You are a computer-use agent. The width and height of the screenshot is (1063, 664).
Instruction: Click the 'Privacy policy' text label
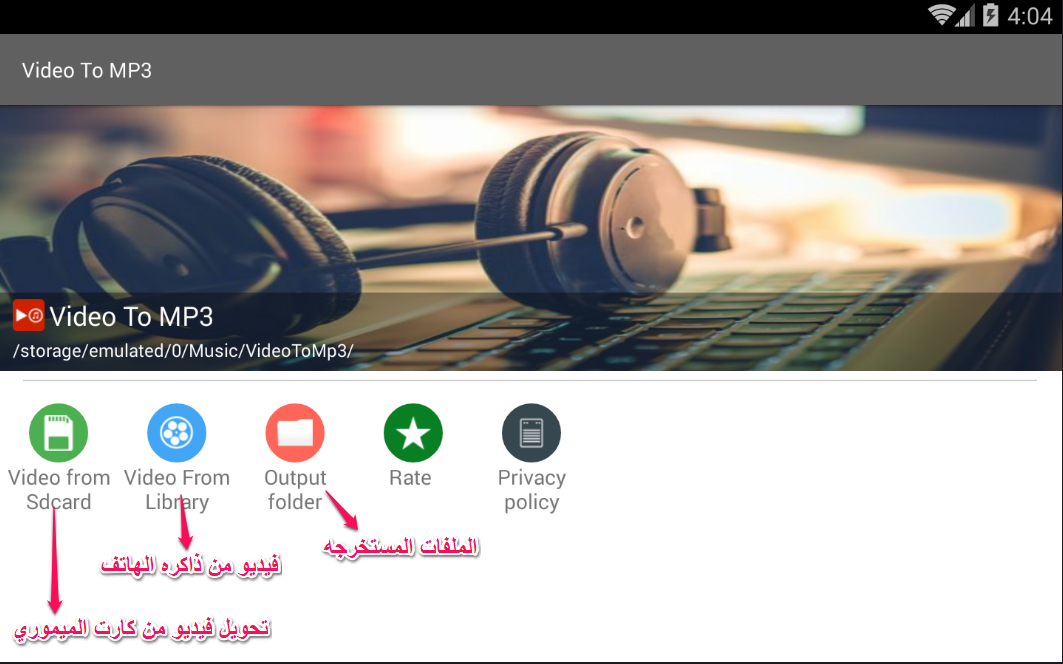tap(532, 490)
